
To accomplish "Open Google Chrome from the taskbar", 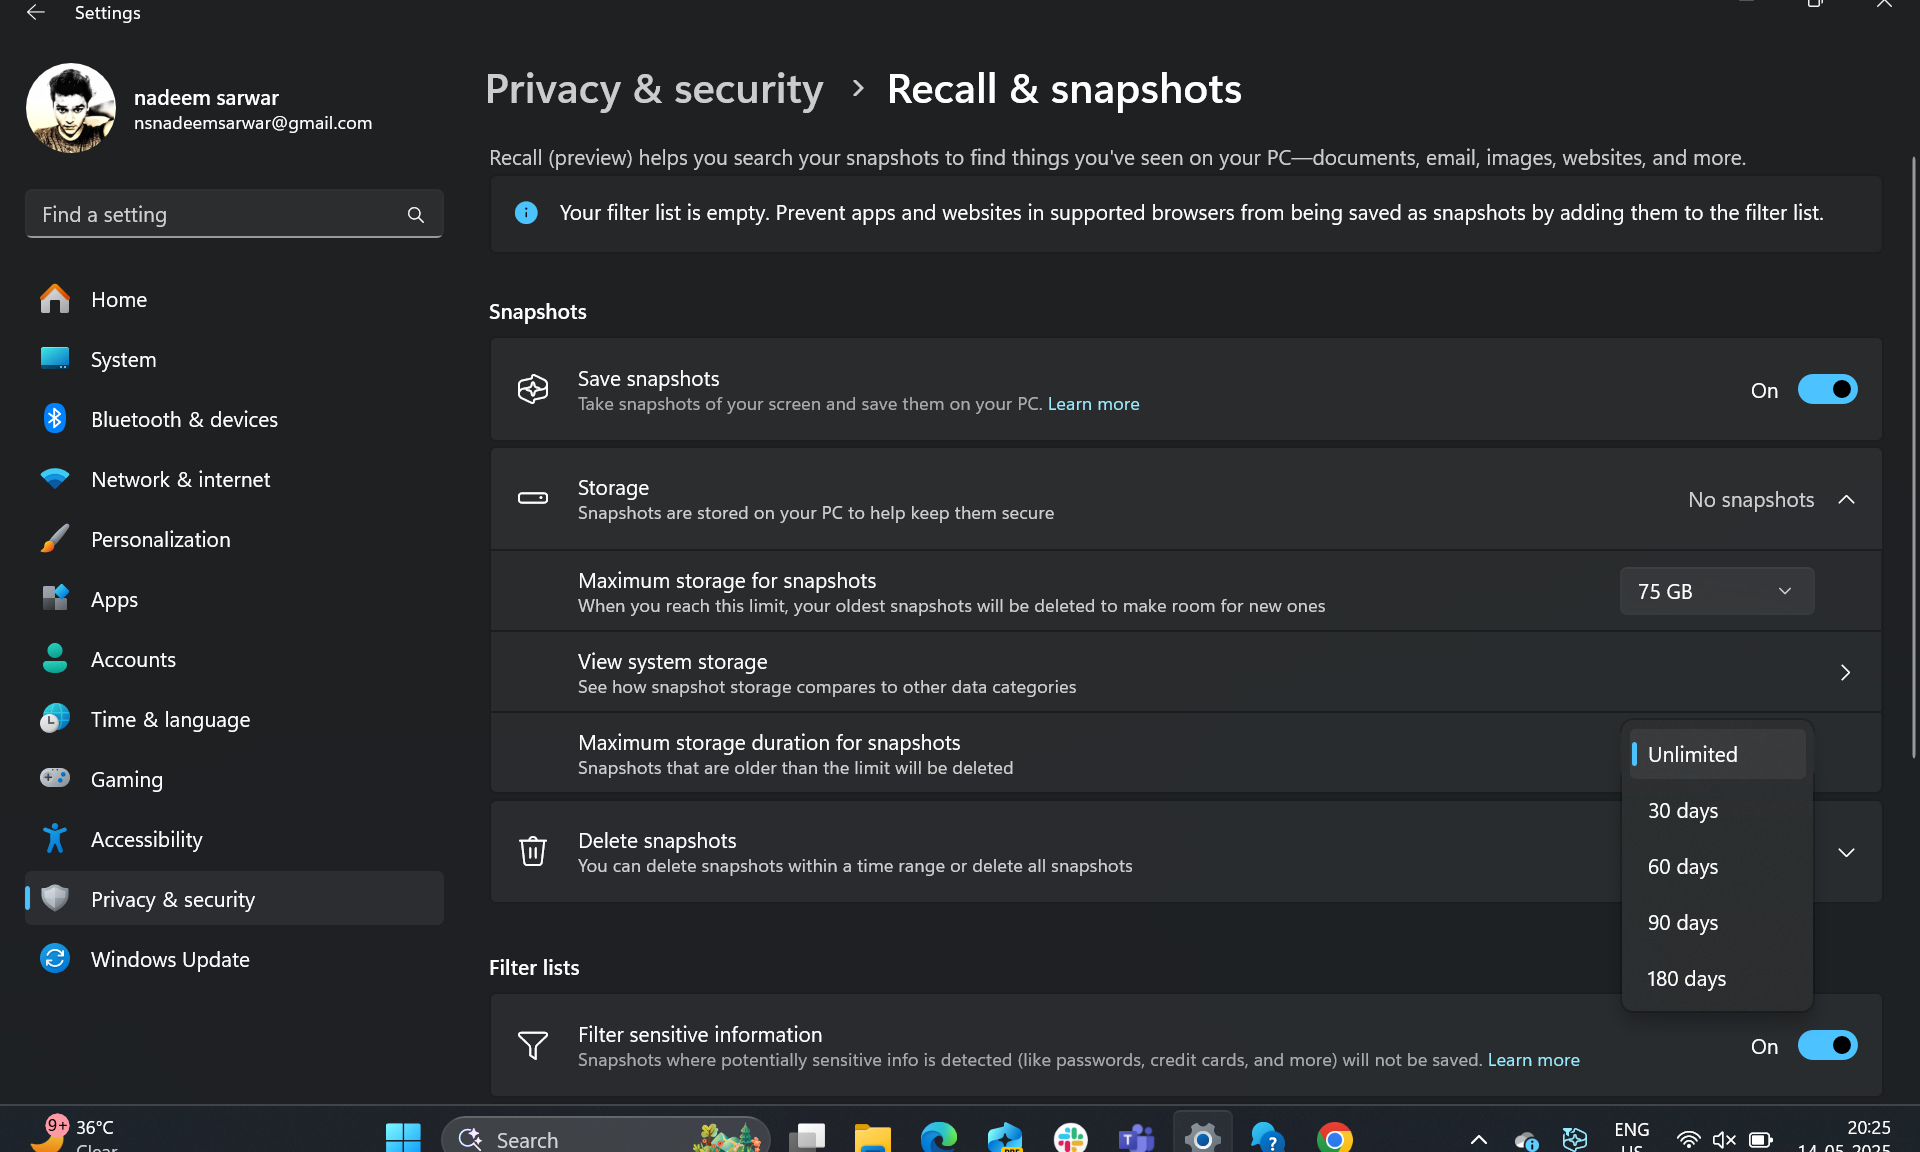I will (x=1334, y=1139).
